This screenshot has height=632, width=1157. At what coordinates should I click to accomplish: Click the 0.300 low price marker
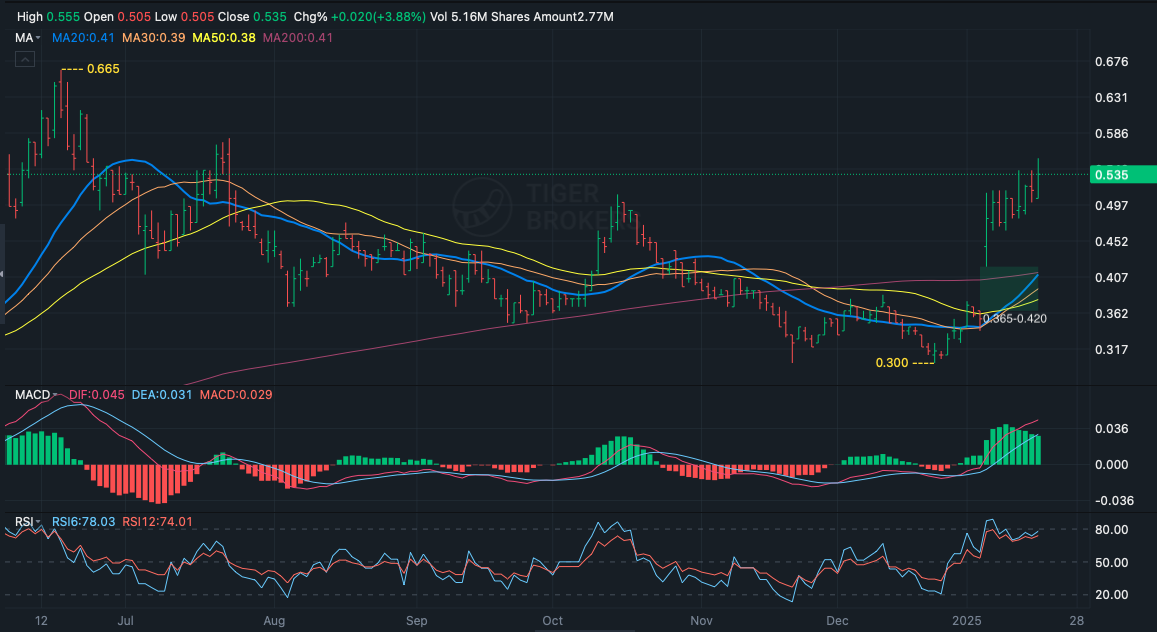pos(891,363)
